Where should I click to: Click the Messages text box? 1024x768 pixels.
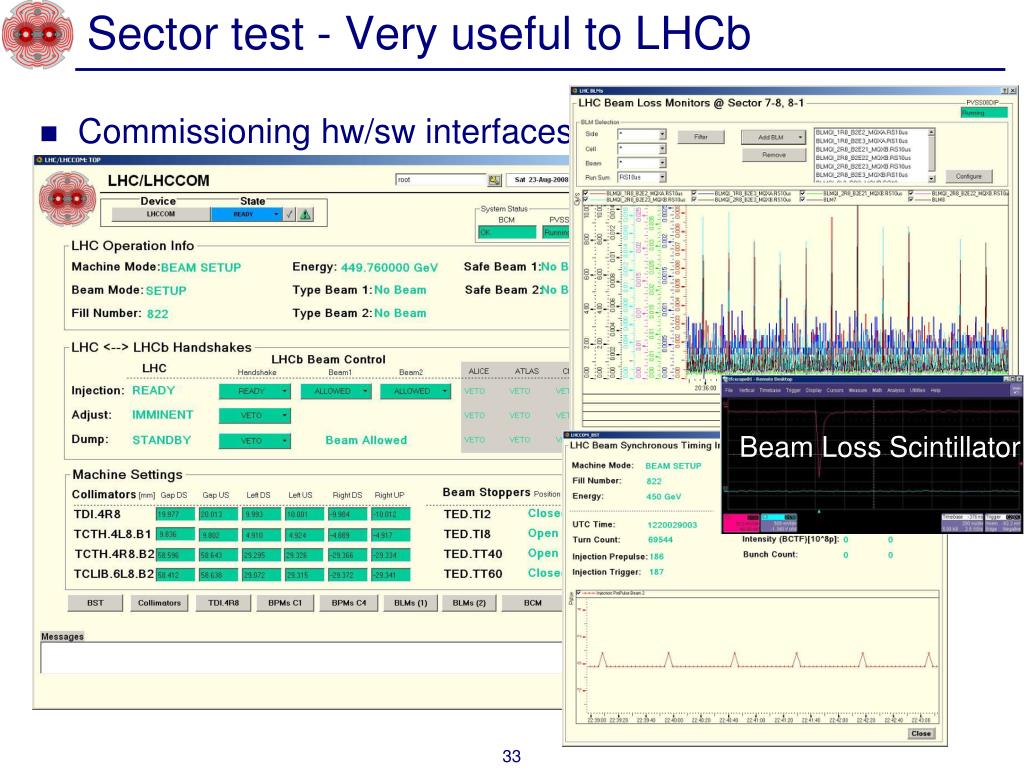(x=301, y=658)
